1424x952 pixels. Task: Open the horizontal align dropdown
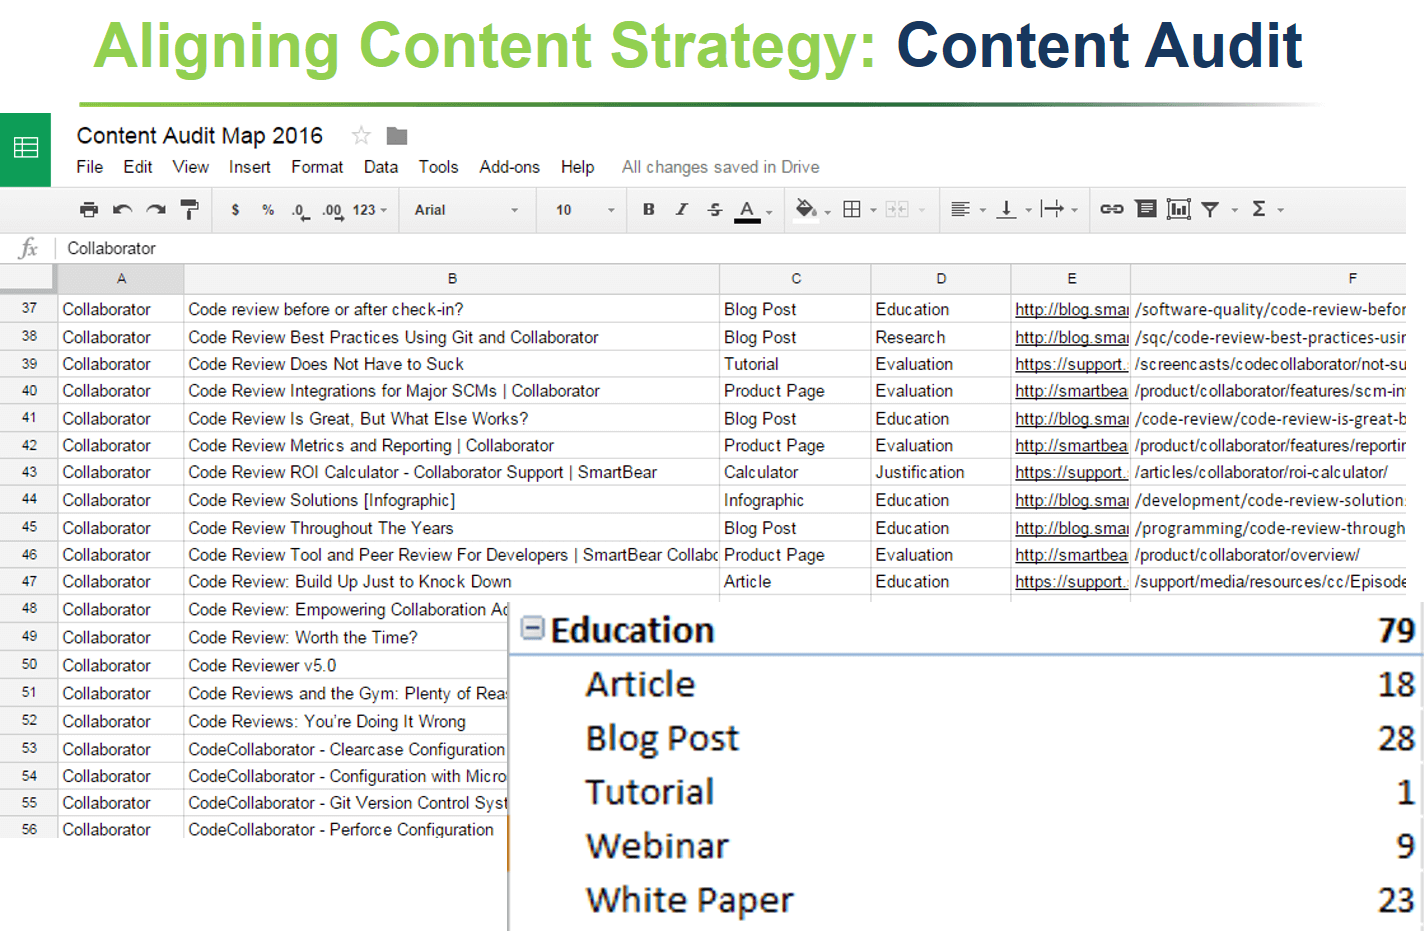click(x=967, y=209)
